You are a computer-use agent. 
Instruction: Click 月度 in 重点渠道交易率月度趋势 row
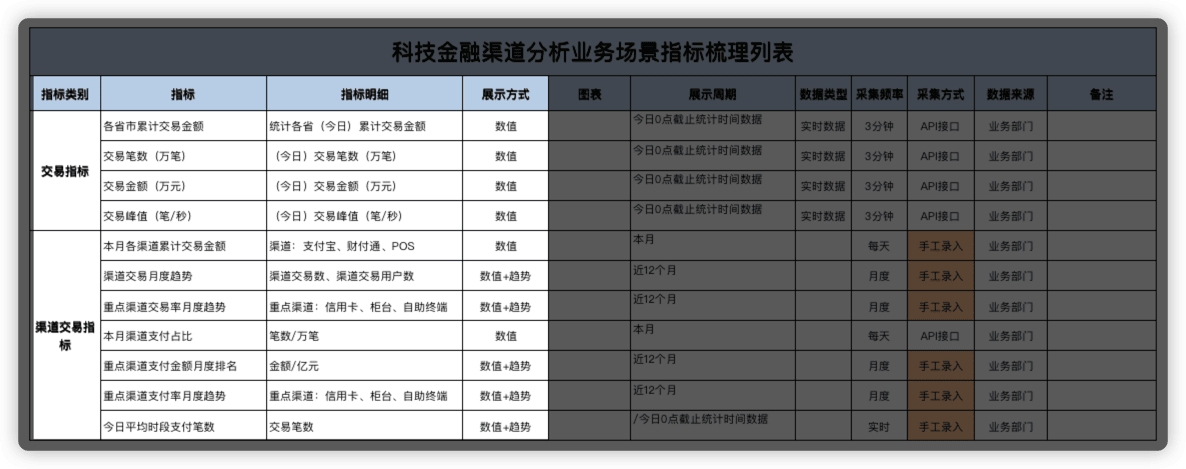tap(879, 306)
